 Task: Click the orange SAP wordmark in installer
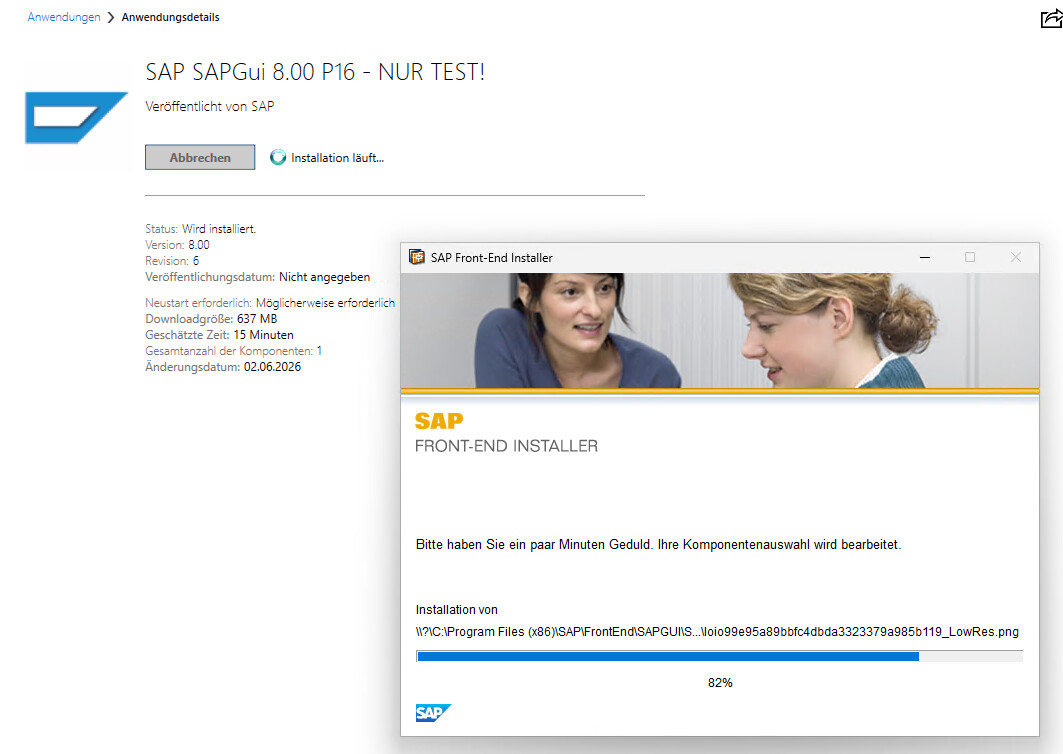coord(439,421)
